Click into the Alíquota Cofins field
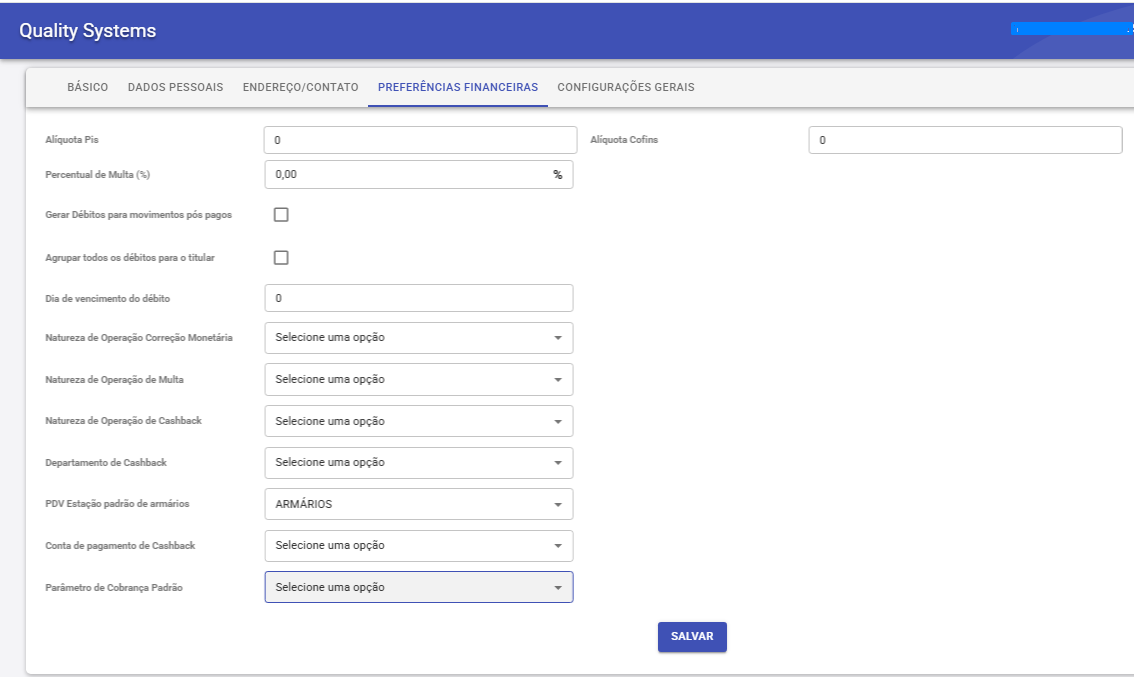1134x677 pixels. coord(964,140)
